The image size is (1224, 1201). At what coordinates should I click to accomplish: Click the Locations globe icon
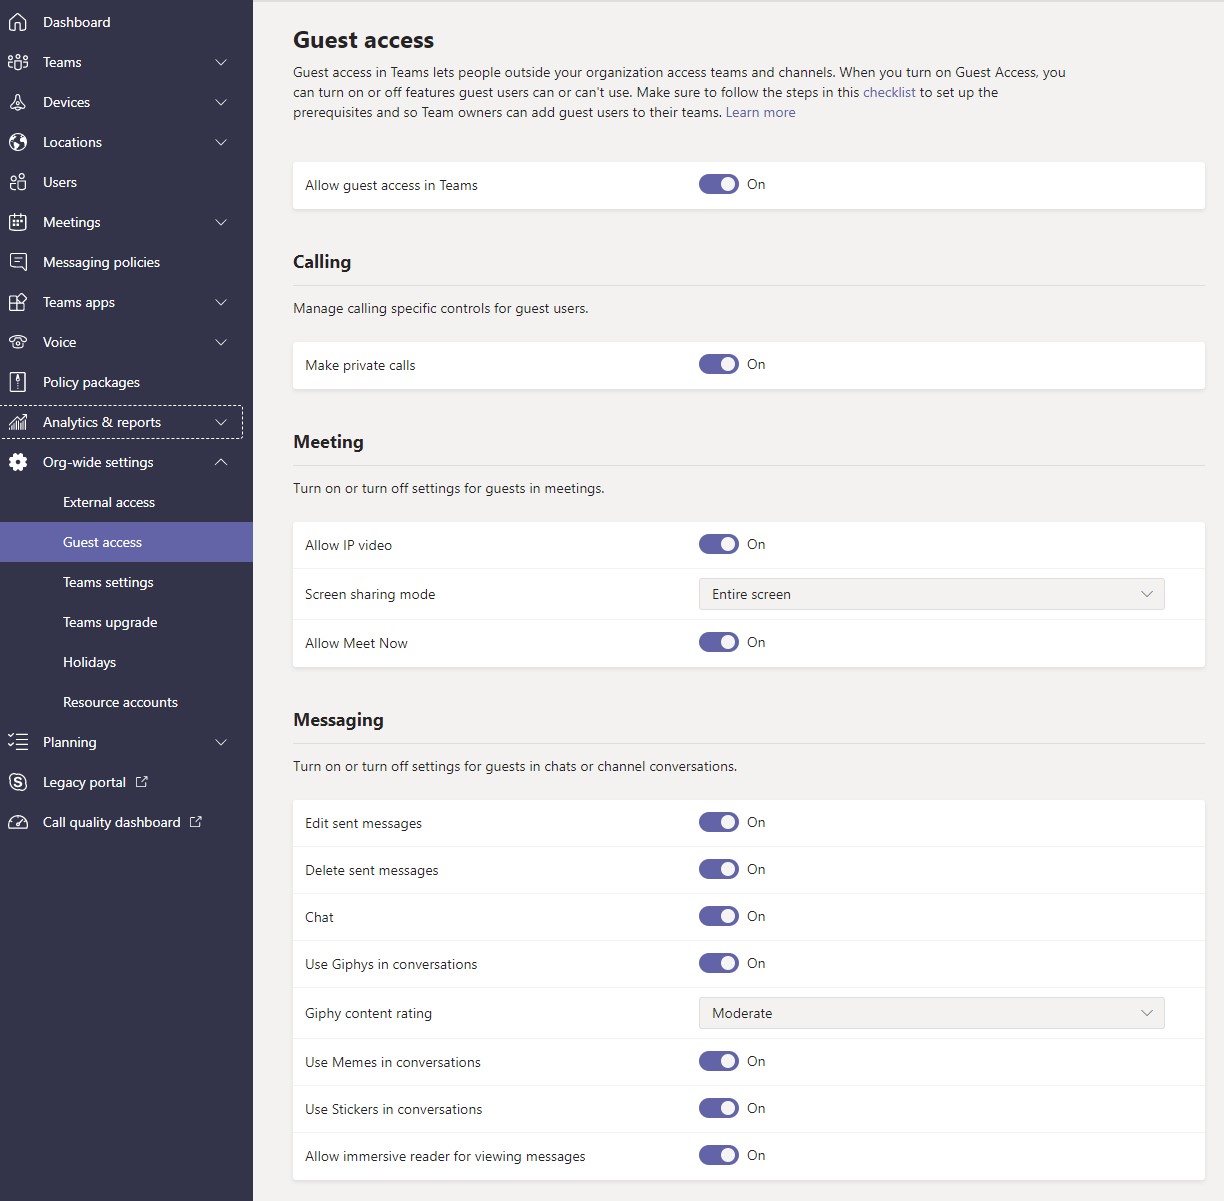pyautogui.click(x=18, y=142)
